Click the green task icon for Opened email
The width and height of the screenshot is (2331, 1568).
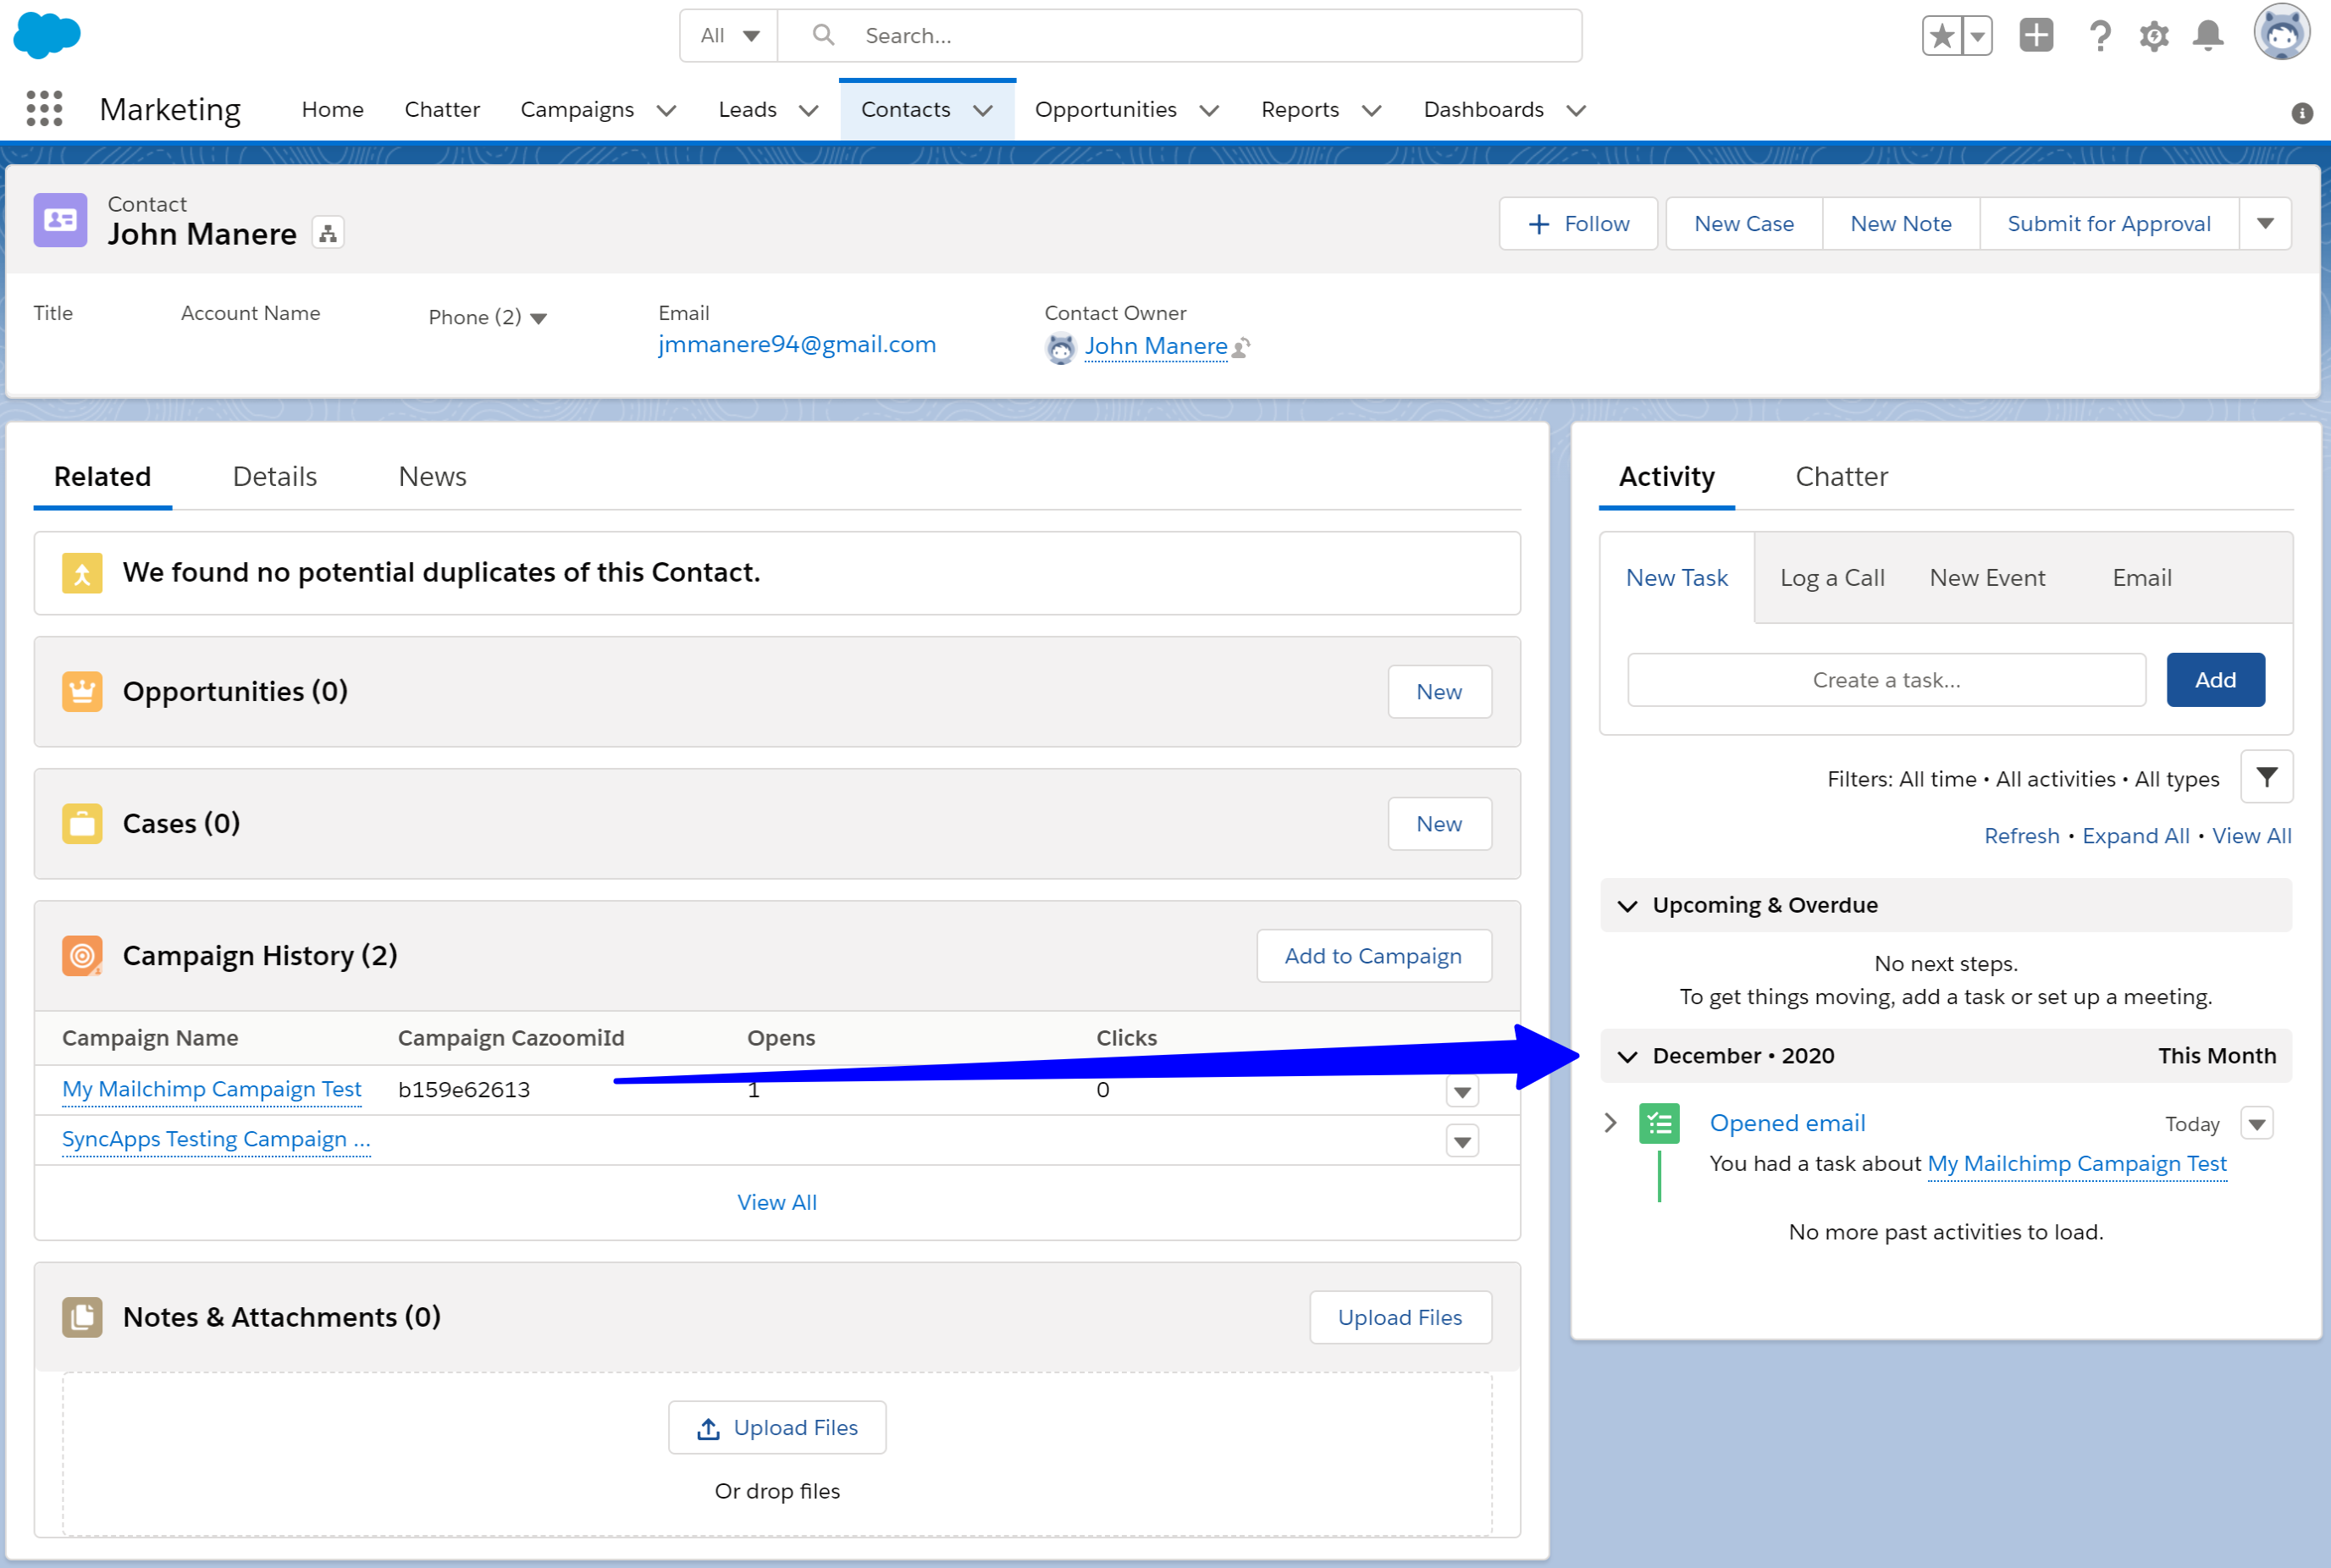1659,1123
